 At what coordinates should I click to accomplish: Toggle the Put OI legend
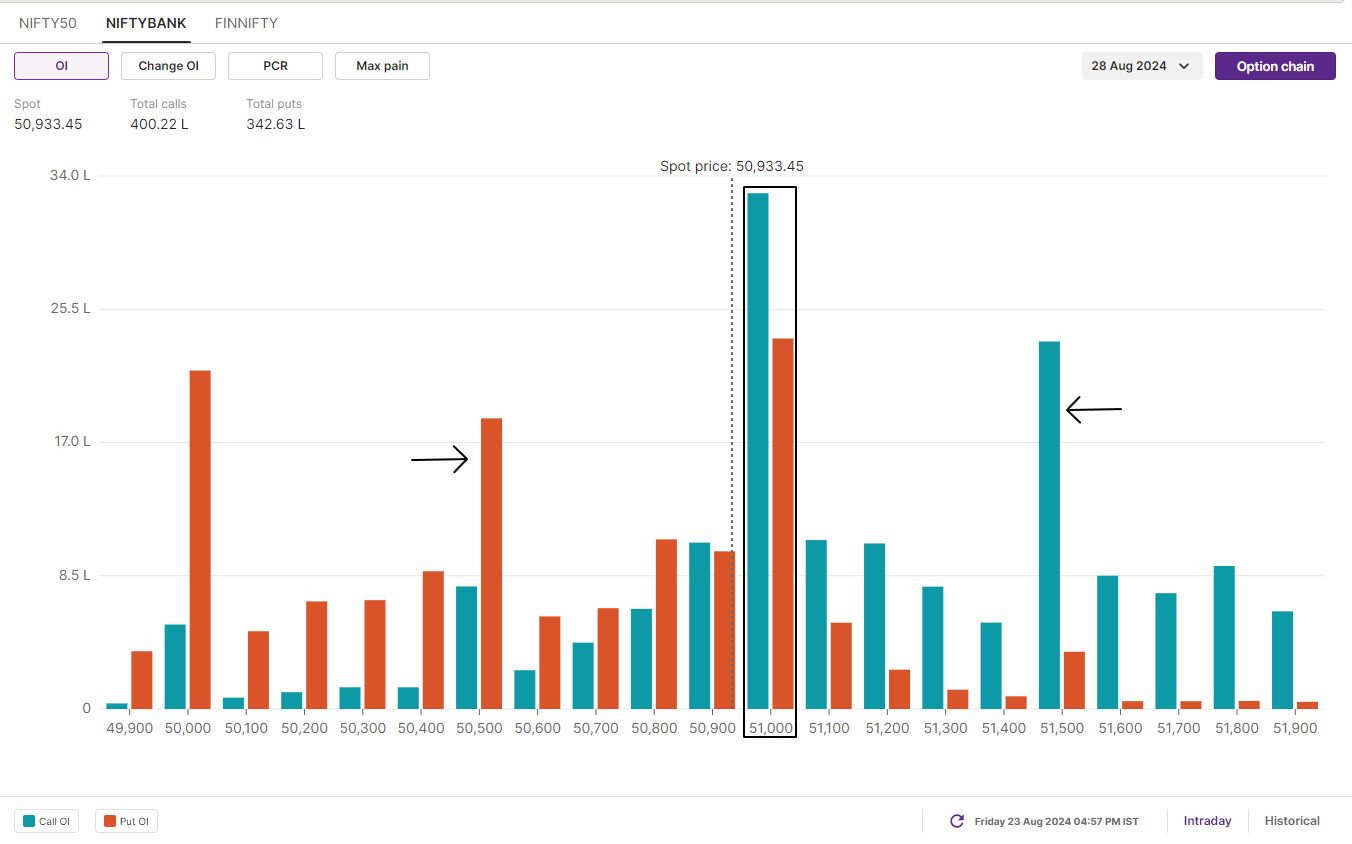(127, 822)
